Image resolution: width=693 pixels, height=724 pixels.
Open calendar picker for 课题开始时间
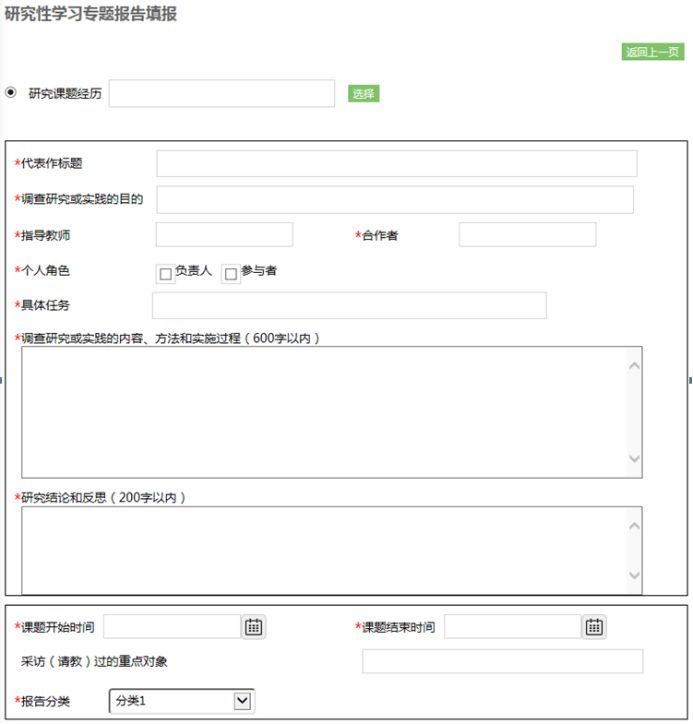point(254,627)
